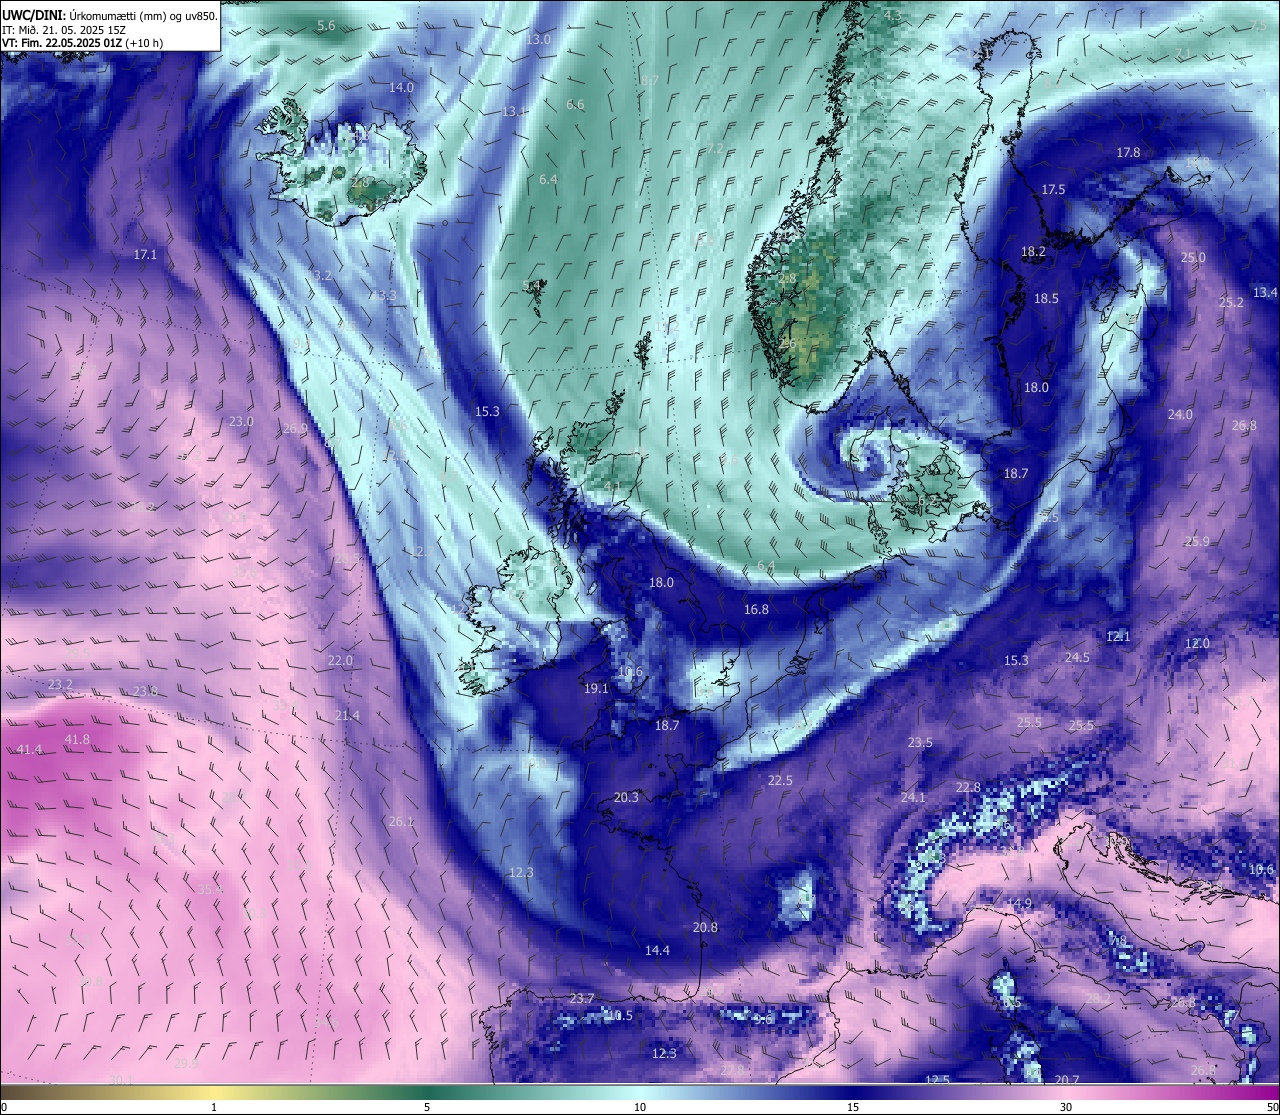The width and height of the screenshot is (1280, 1115).
Task: Click the 13.0 value at the top
Action: (538, 39)
